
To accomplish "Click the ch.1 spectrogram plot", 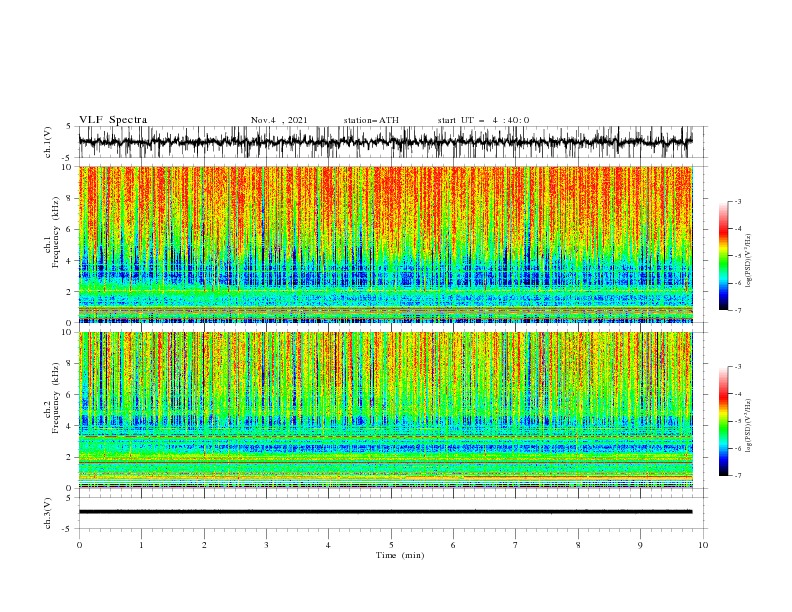I will tap(385, 244).
